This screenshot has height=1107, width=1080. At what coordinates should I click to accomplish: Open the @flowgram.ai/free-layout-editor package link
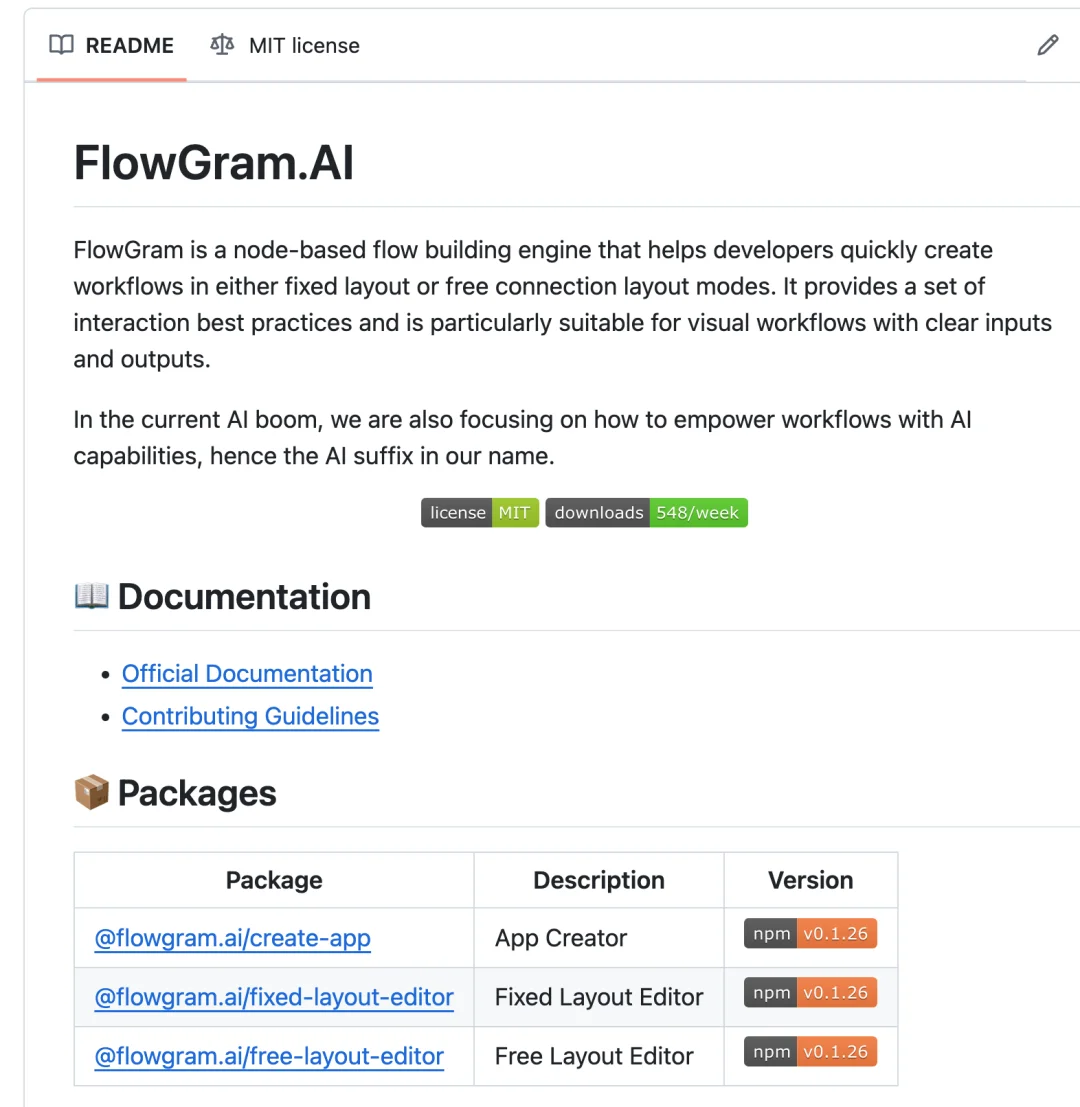tap(269, 1056)
